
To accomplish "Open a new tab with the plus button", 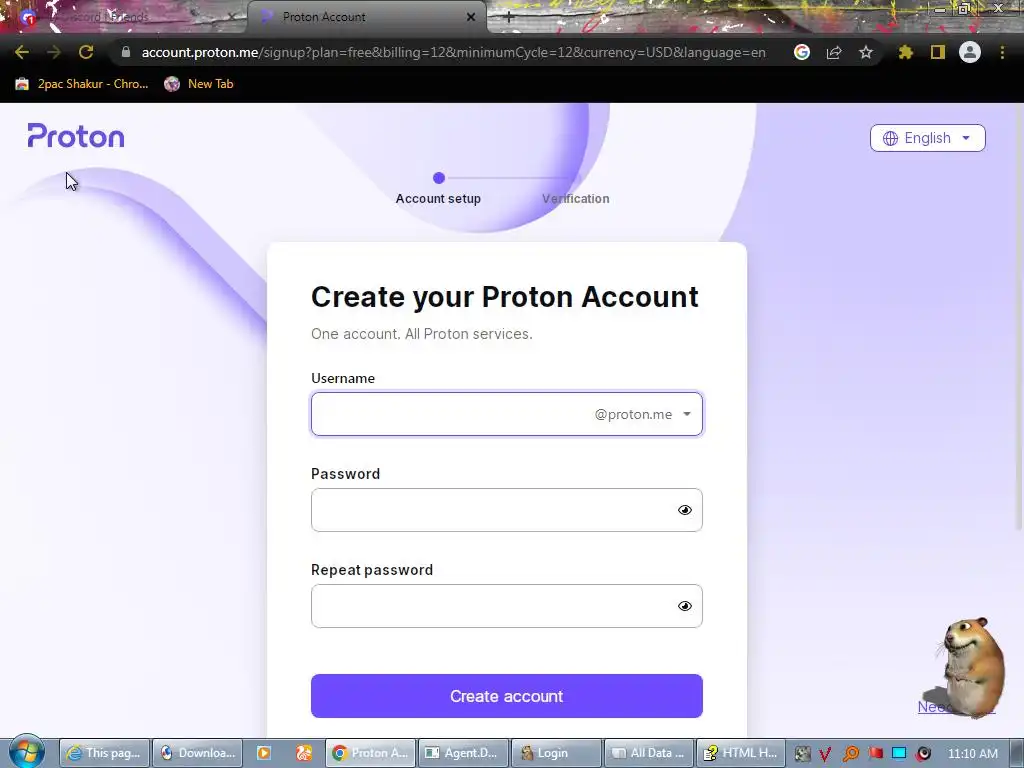I will 509,18.
